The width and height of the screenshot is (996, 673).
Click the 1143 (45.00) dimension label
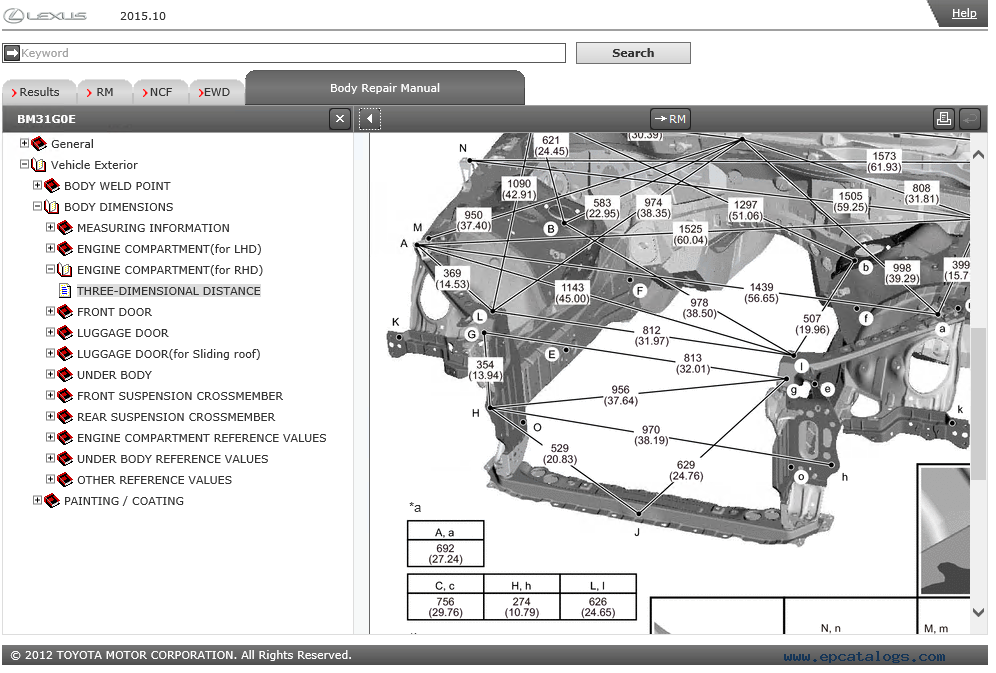tap(572, 293)
